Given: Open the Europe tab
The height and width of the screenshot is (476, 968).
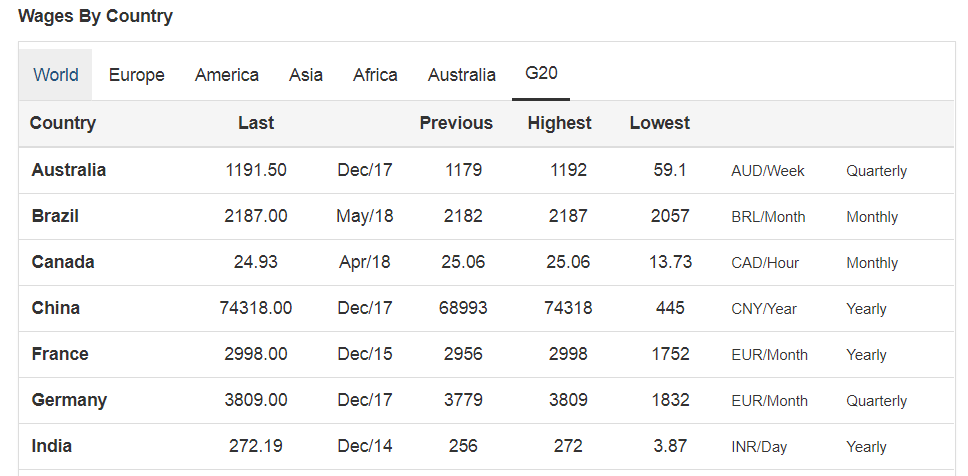Looking at the screenshot, I should 136,75.
